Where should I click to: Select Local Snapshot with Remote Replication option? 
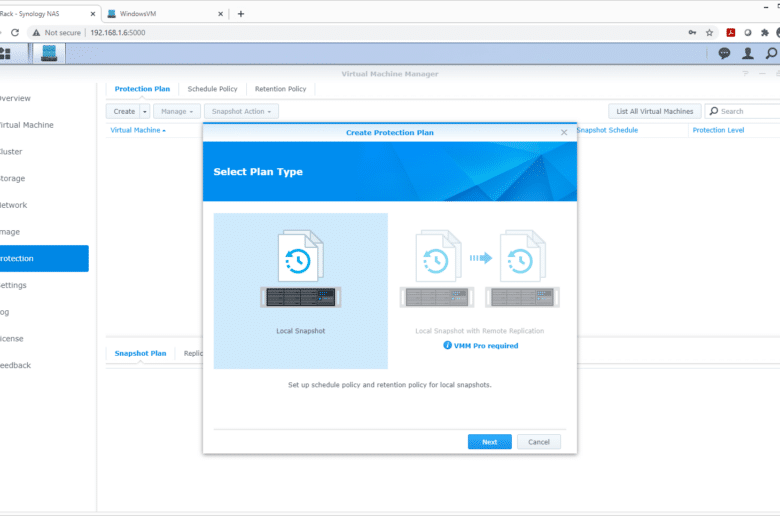pos(480,291)
